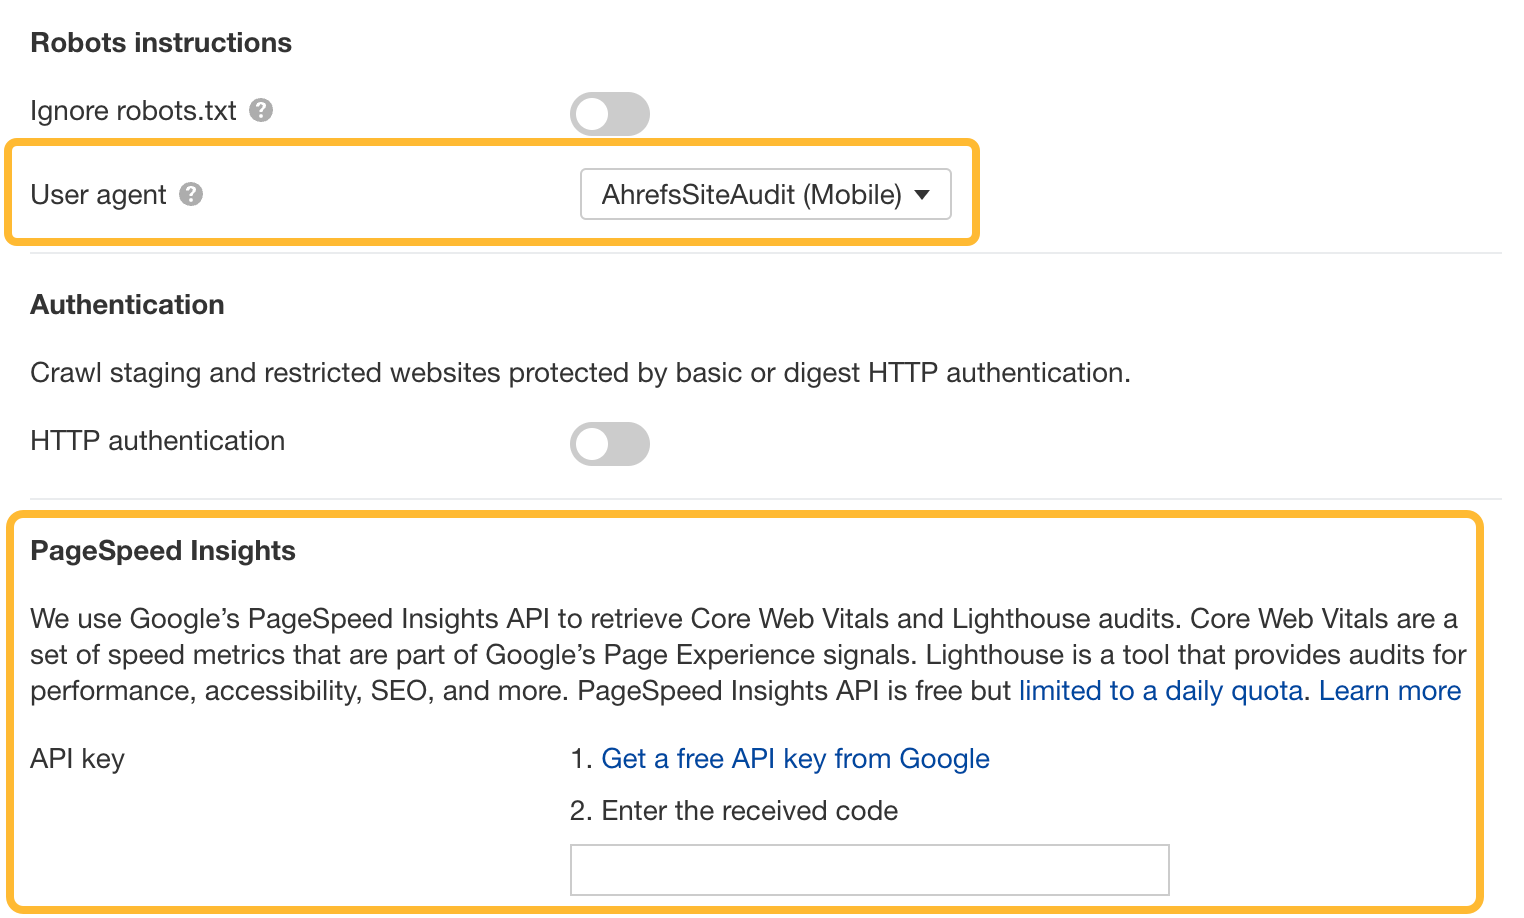
Task: Click inside the API key input box
Action: pos(869,869)
